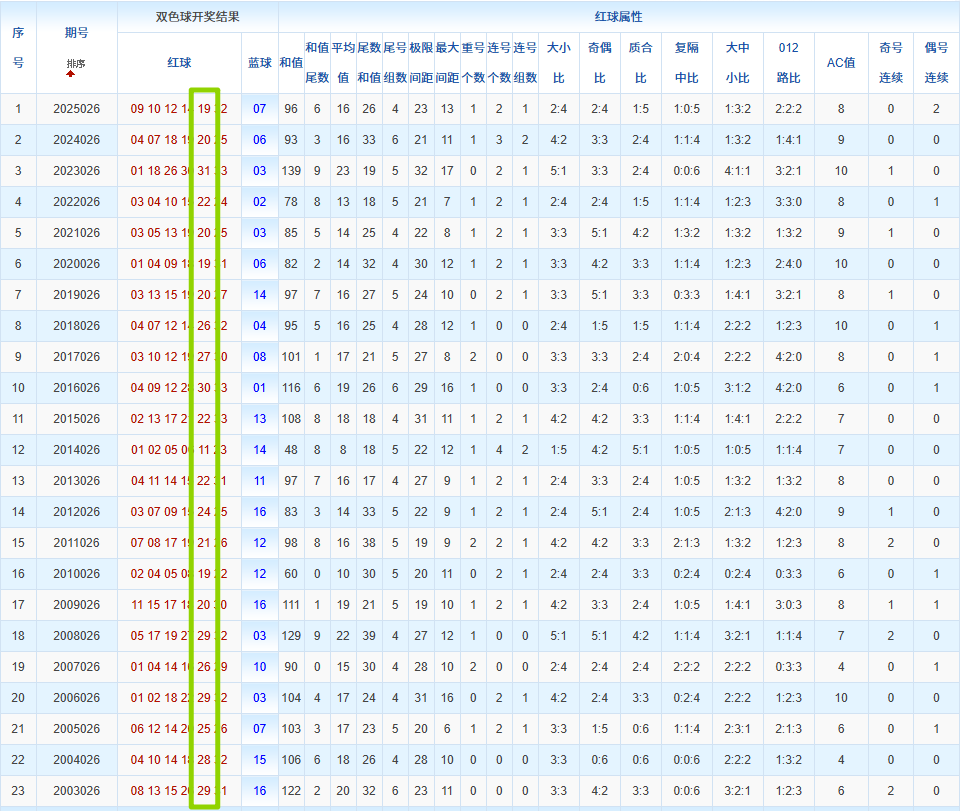Click the AC值 column header
Viewport: 960px width, 811px height.
[840, 62]
